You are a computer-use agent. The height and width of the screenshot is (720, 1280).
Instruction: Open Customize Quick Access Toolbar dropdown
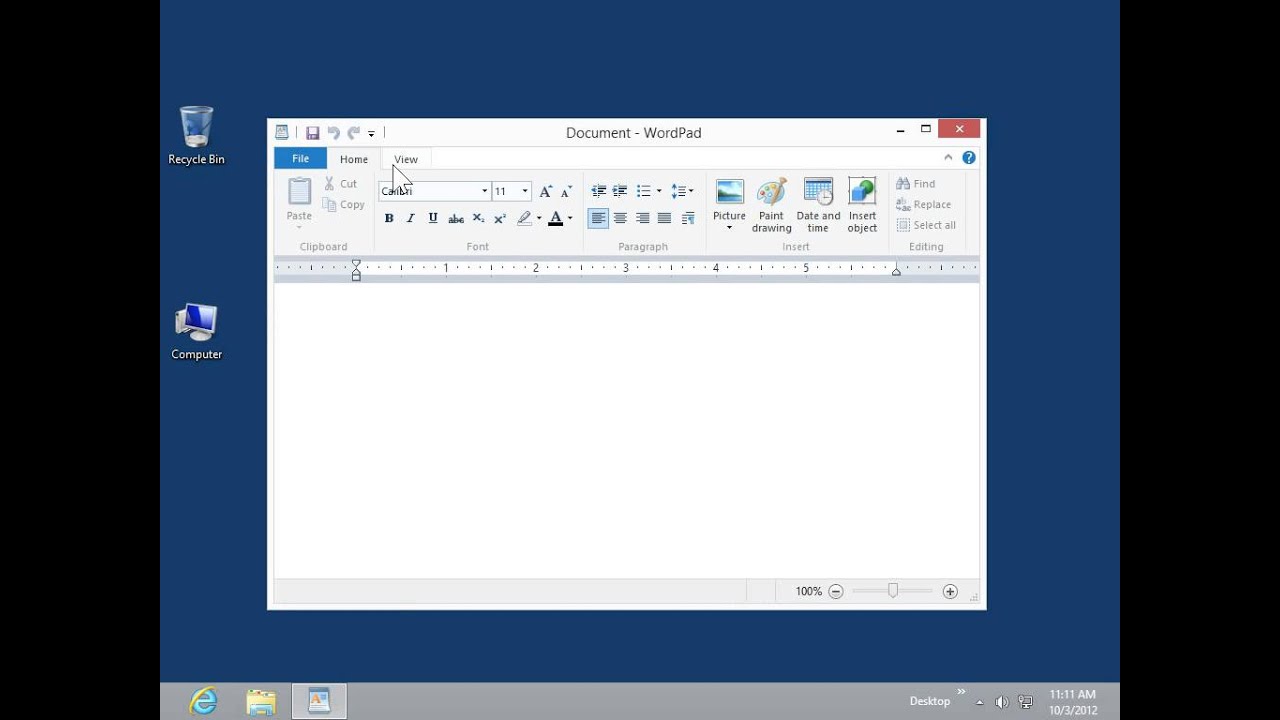[371, 133]
